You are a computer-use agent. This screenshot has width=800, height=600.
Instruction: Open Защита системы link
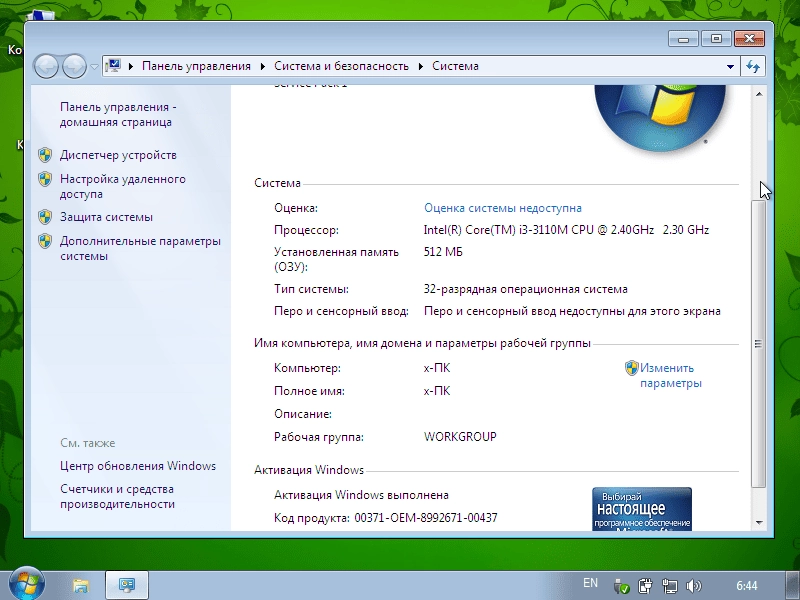[106, 217]
